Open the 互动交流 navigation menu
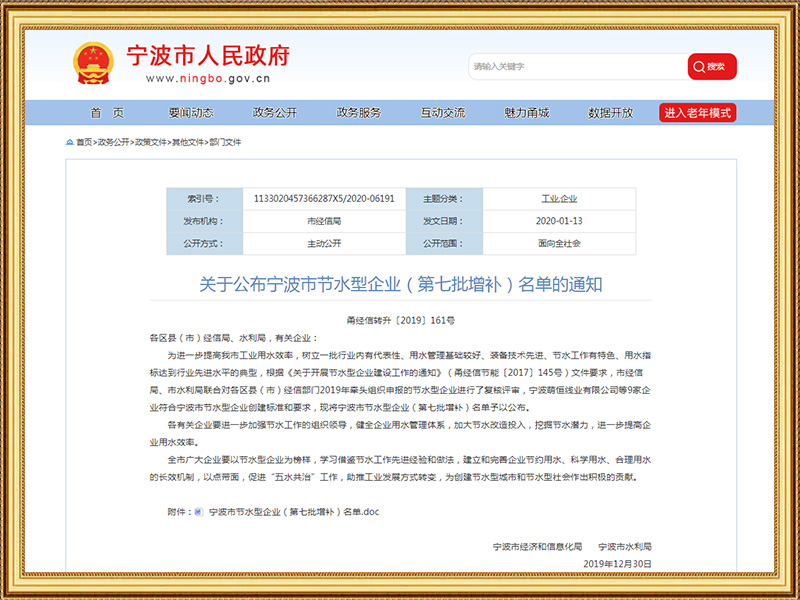 tap(443, 113)
